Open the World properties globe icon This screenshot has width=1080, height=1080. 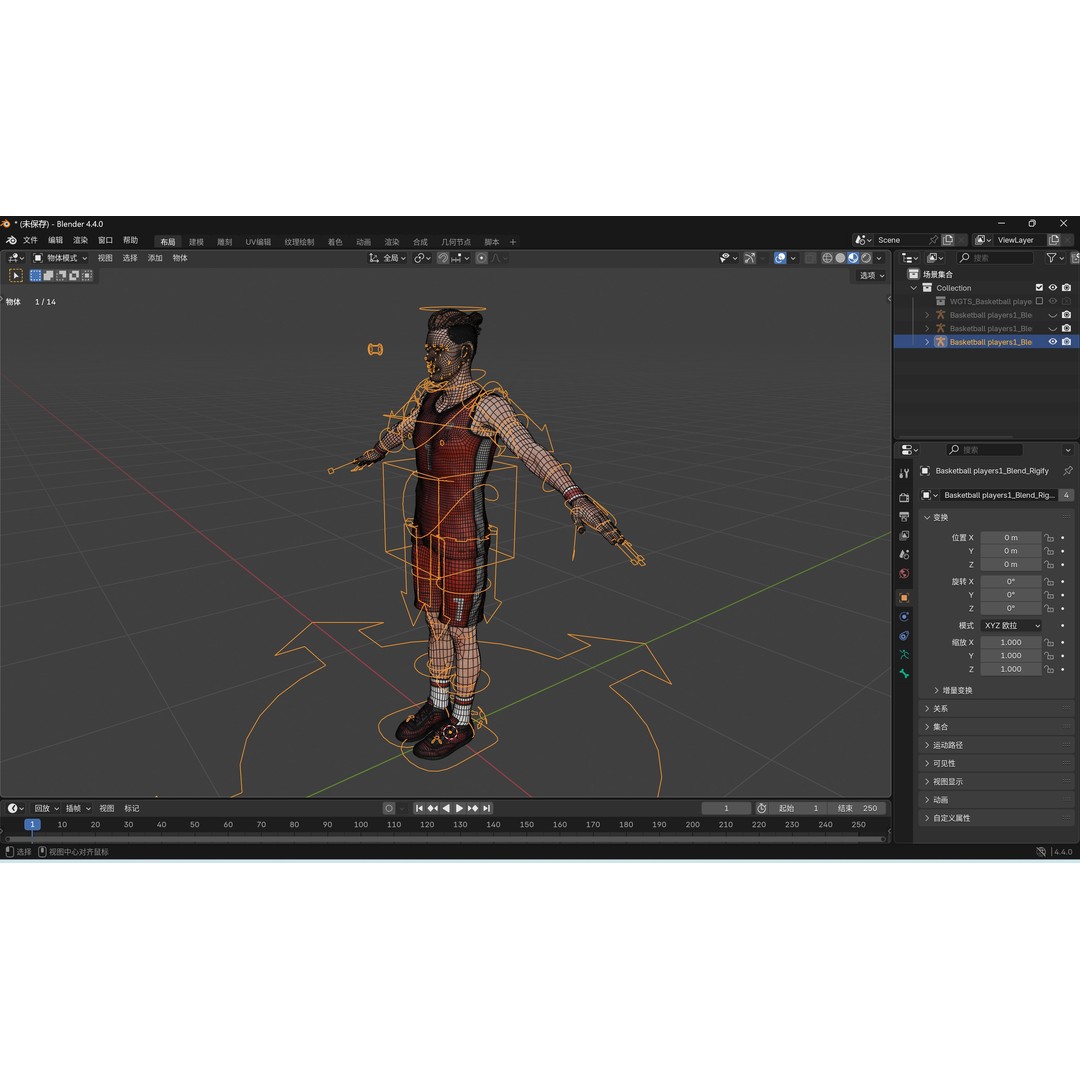click(904, 573)
